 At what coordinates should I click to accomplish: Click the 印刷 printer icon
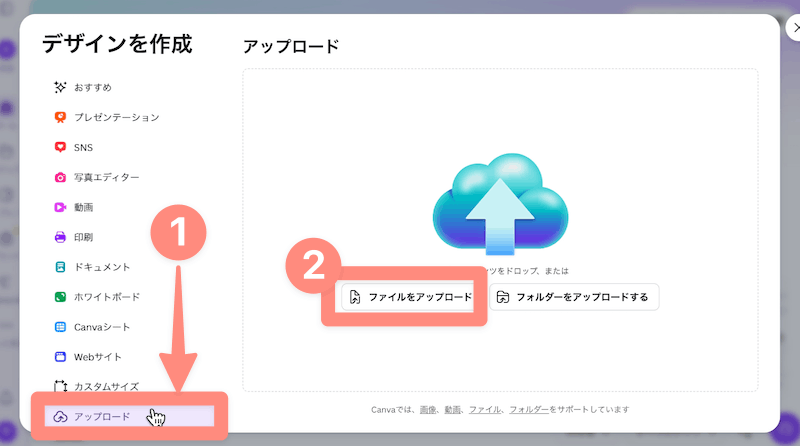tap(60, 237)
